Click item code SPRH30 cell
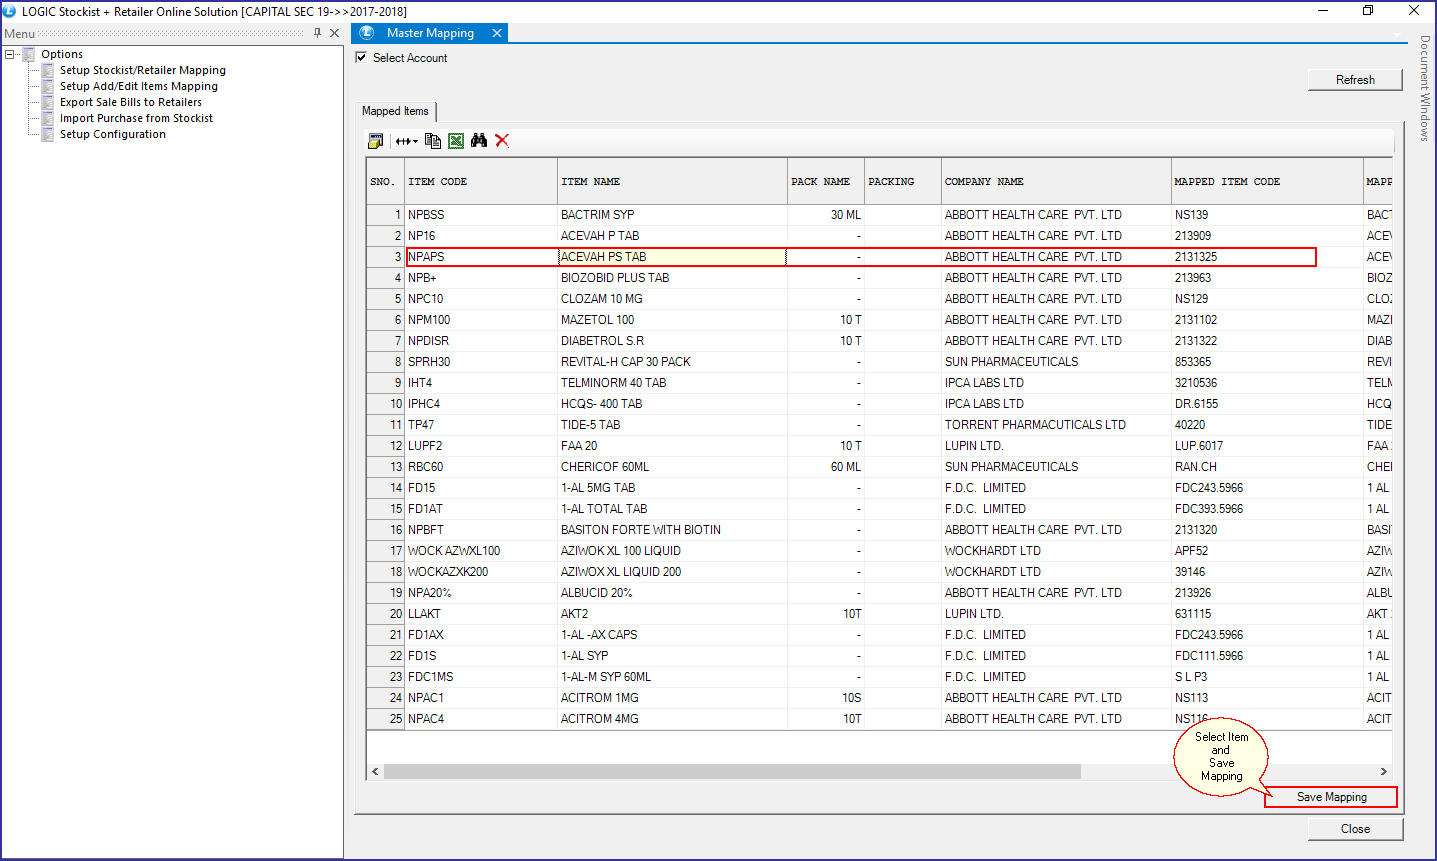This screenshot has height=861, width=1437. coord(481,362)
